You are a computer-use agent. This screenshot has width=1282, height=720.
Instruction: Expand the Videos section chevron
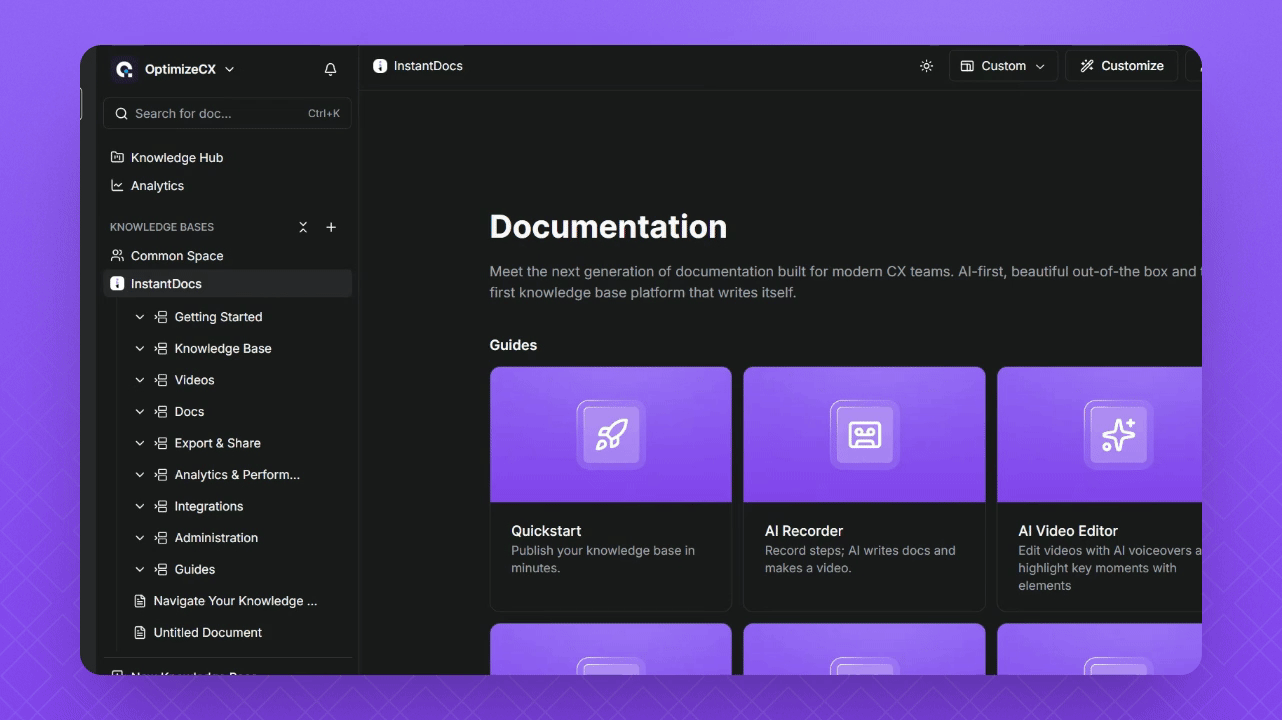pos(140,380)
